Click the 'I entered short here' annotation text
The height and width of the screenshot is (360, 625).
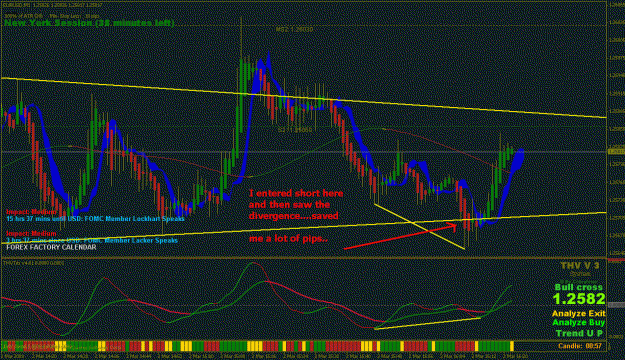pos(296,194)
